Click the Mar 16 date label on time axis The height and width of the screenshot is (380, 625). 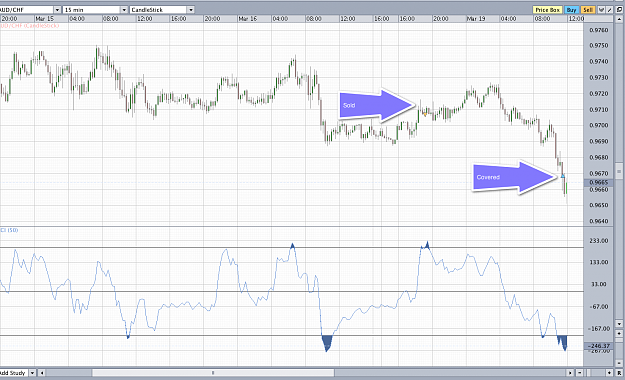248,19
